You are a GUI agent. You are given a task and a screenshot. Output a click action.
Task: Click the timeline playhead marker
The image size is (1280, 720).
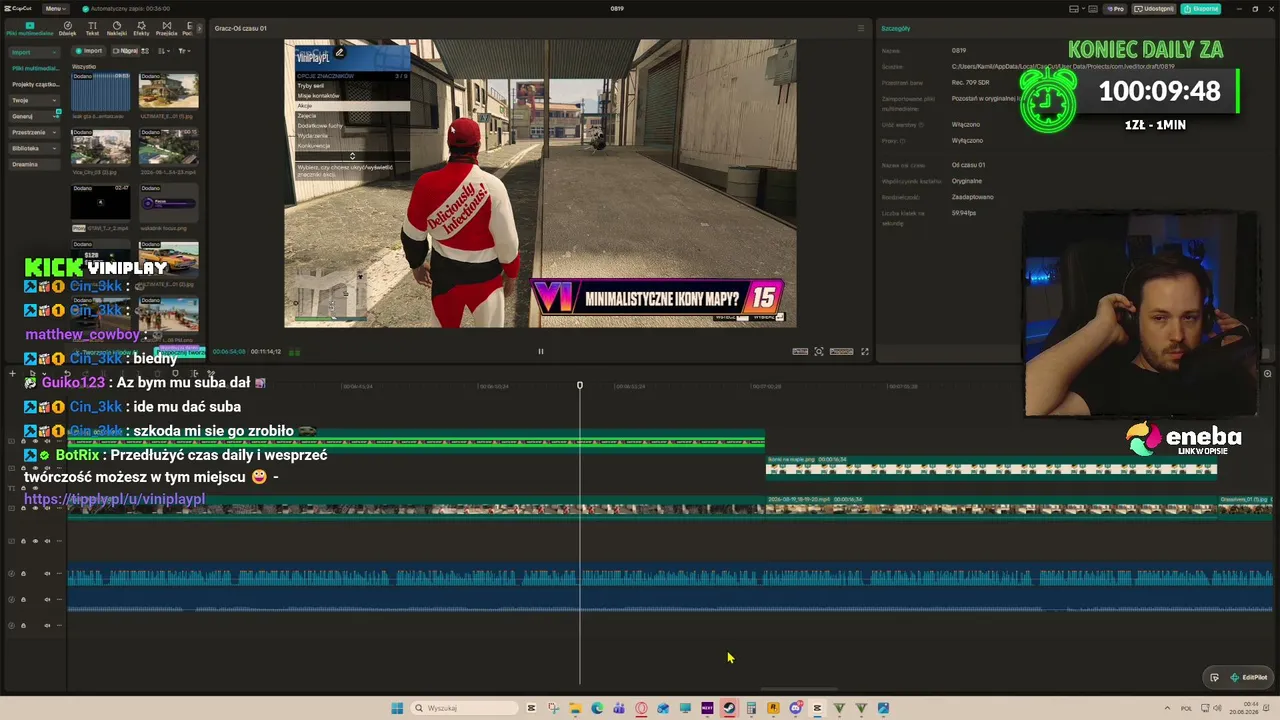click(x=580, y=386)
